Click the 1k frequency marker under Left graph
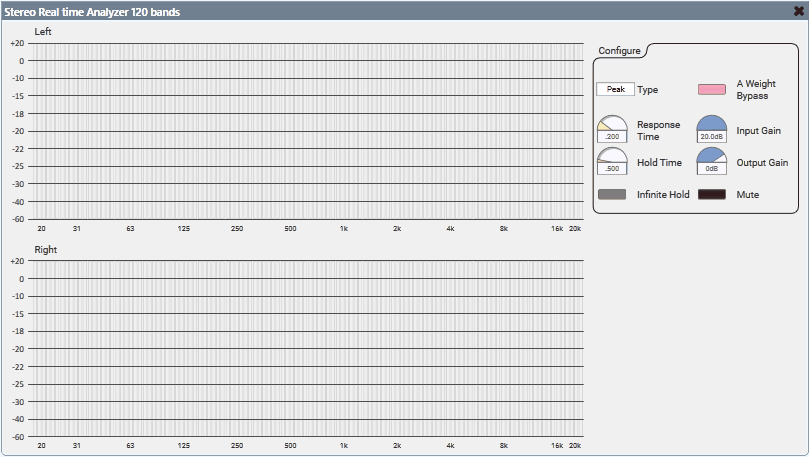Image resolution: width=809 pixels, height=457 pixels. pyautogui.click(x=343, y=229)
